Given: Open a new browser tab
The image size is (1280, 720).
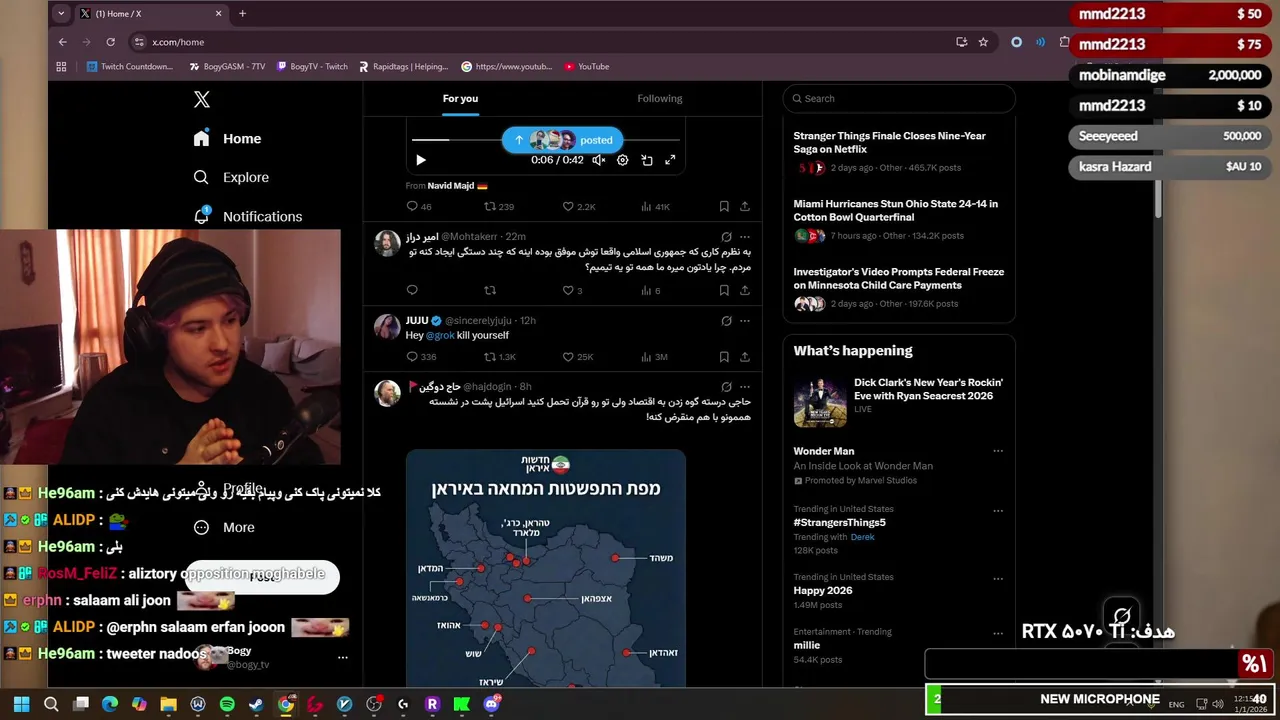Looking at the screenshot, I should [242, 13].
